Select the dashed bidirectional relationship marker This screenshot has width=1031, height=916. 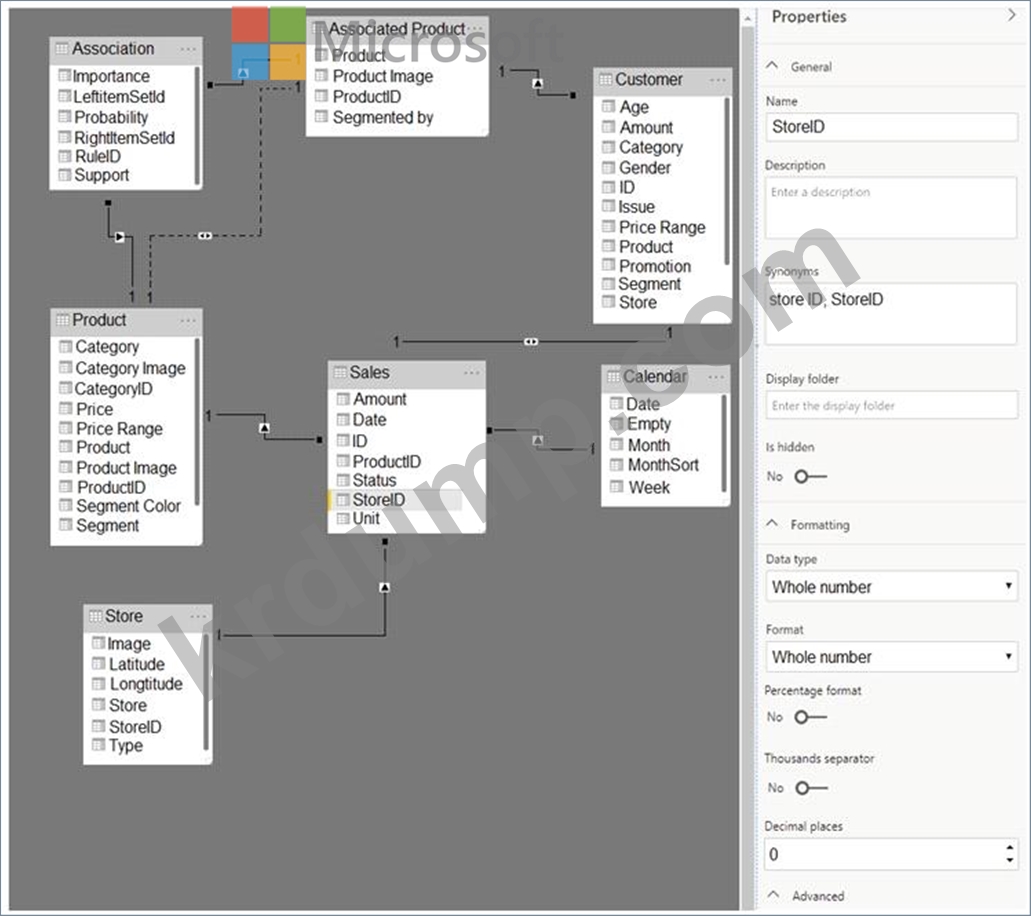point(205,235)
